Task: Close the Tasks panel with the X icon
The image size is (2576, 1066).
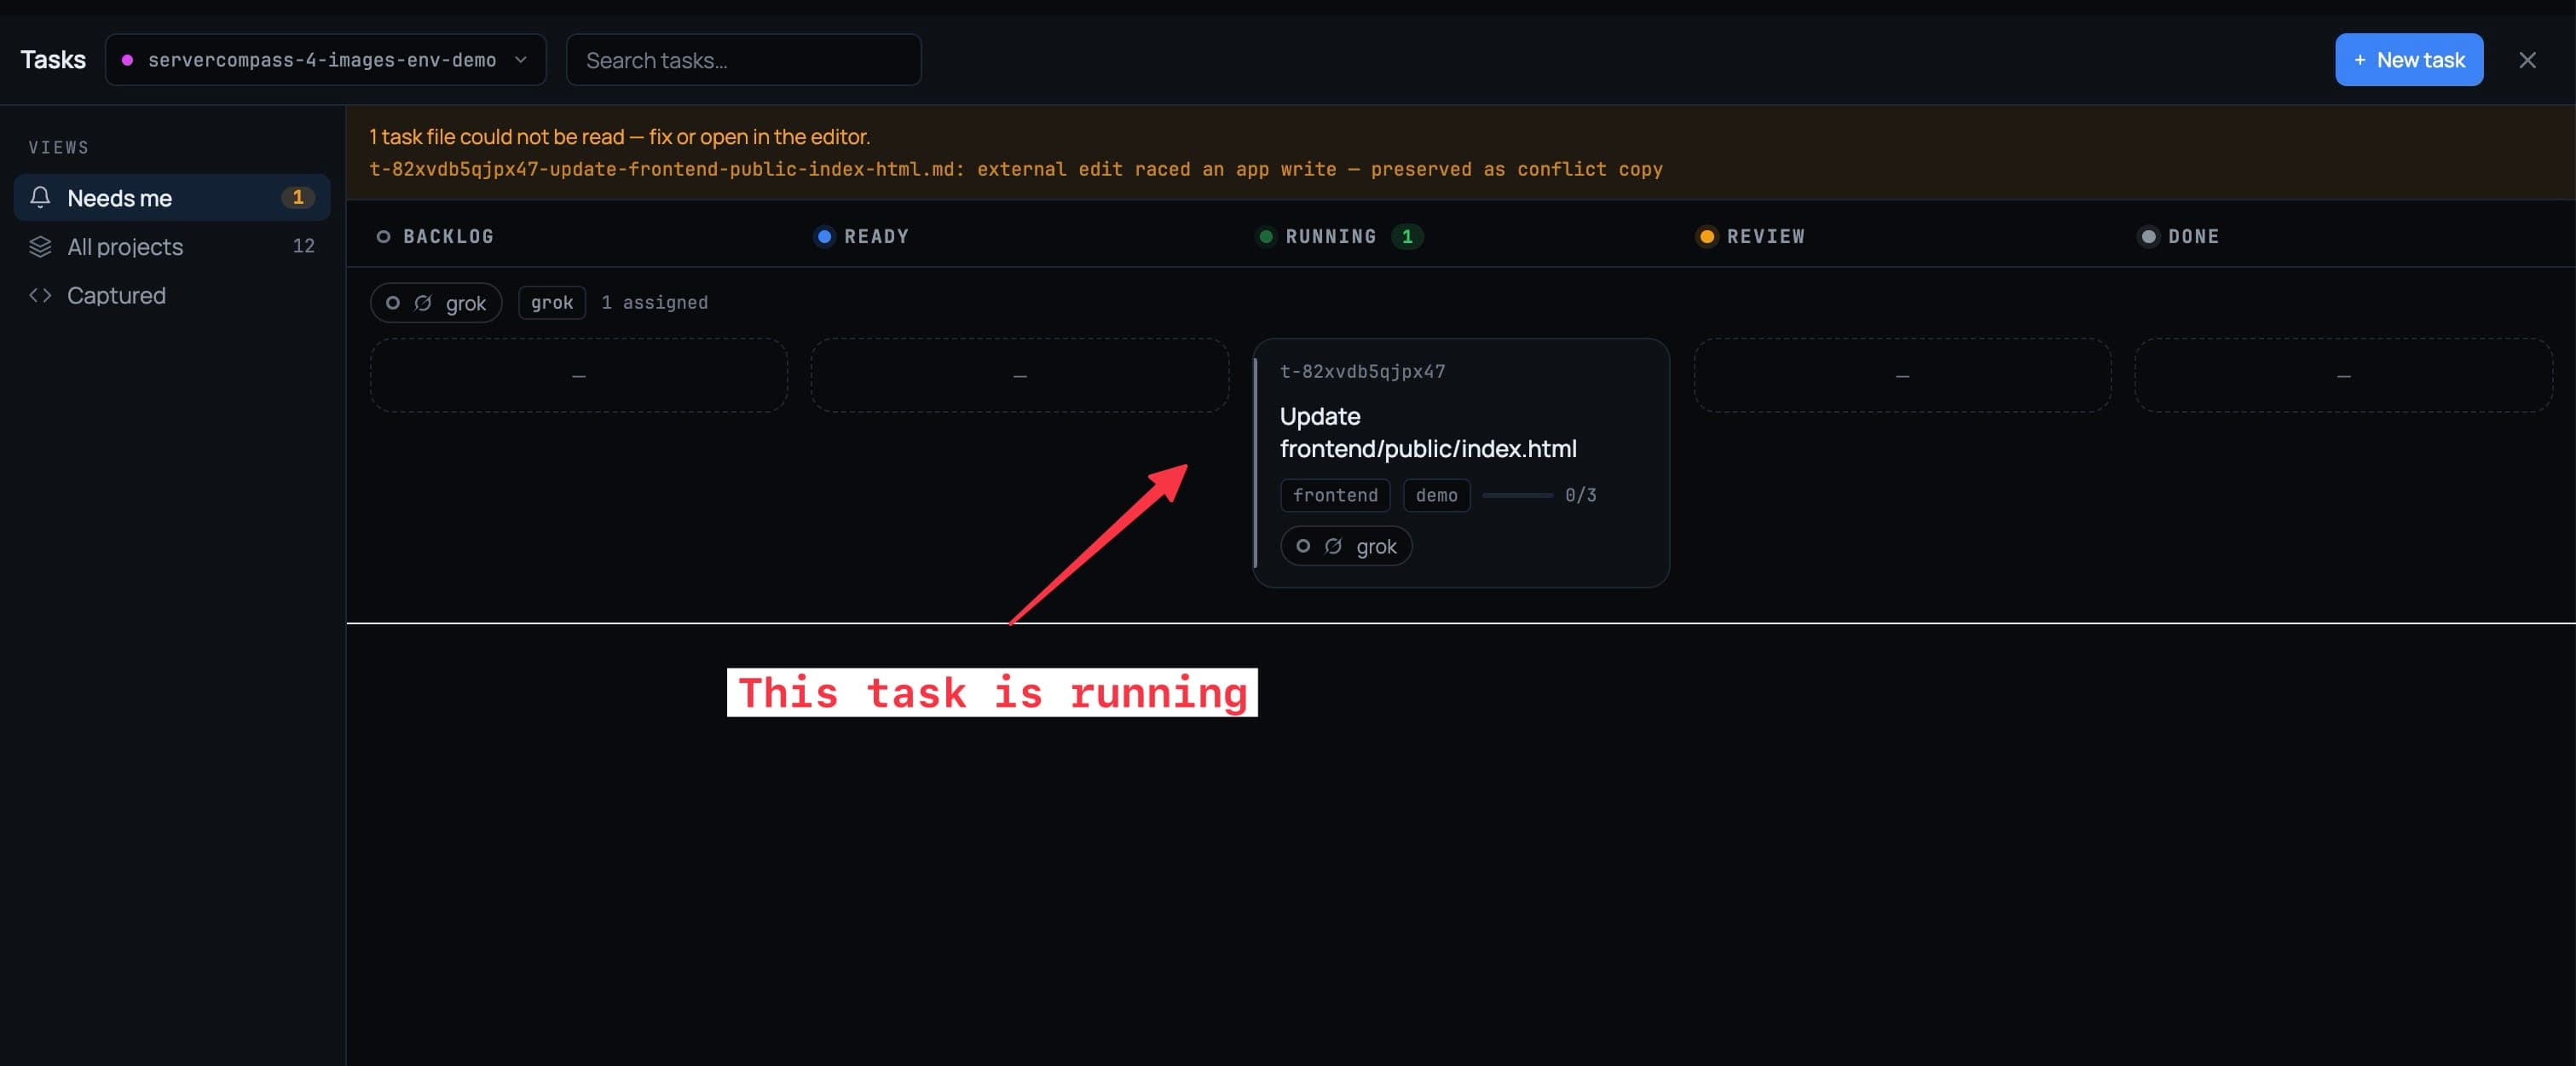Action: coord(2527,60)
